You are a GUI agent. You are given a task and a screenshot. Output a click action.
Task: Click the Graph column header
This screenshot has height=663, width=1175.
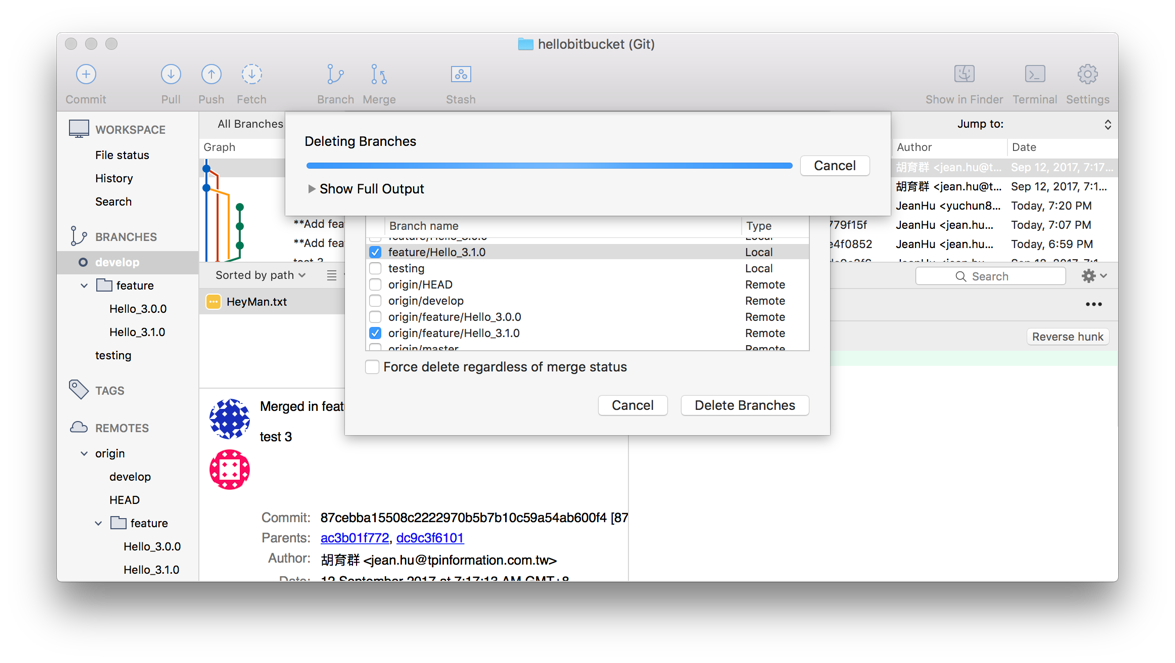tap(220, 148)
